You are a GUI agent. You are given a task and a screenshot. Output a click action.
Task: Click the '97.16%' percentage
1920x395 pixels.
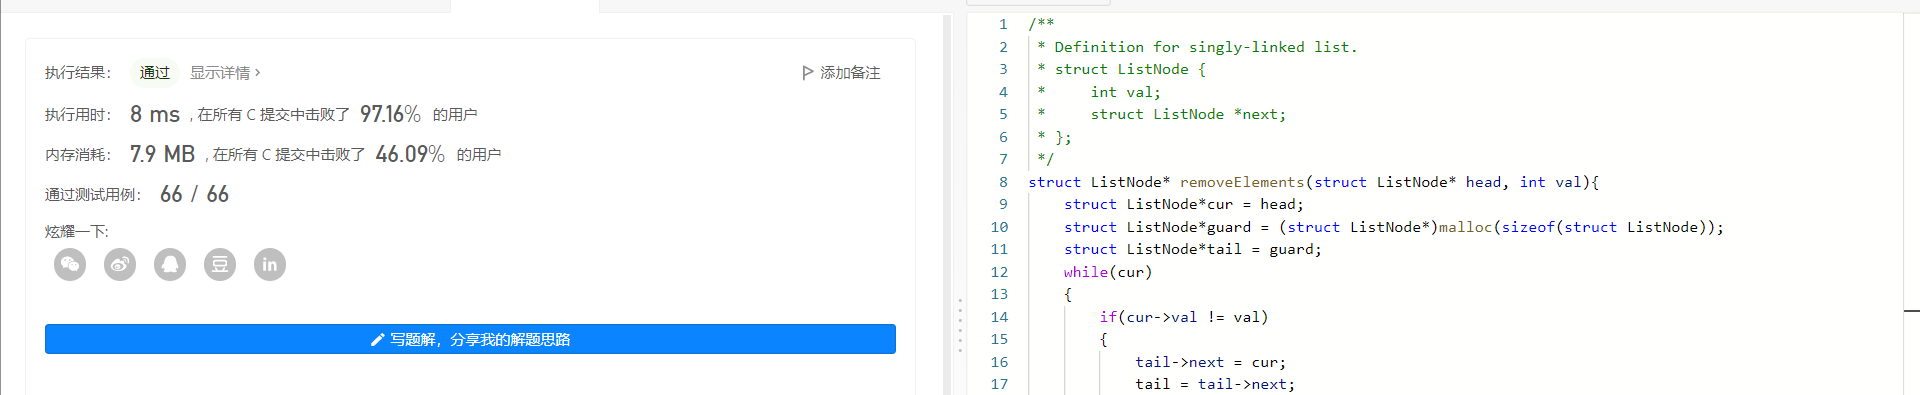point(390,114)
